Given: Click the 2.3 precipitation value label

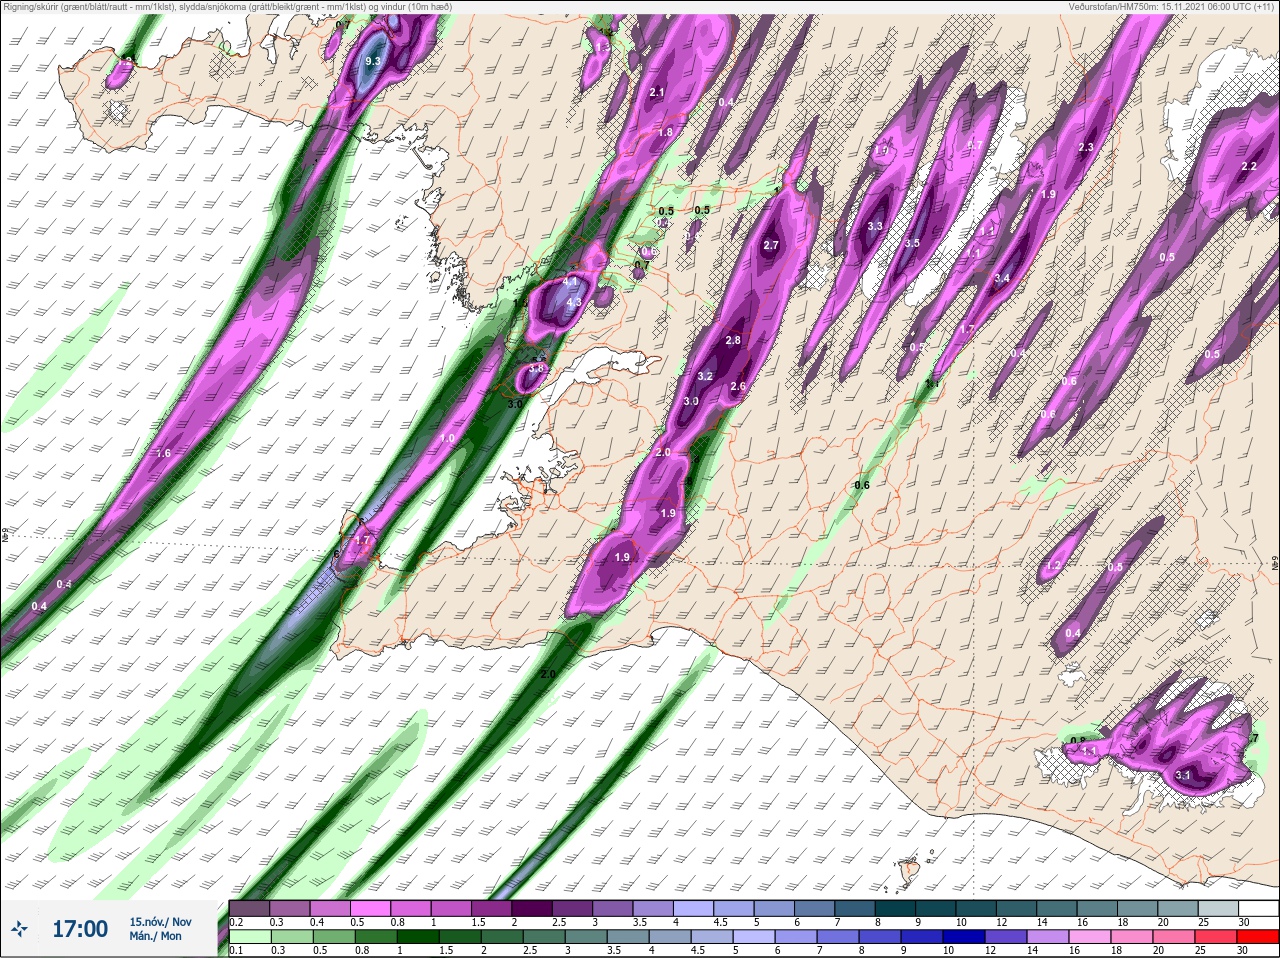Looking at the screenshot, I should 1086,148.
